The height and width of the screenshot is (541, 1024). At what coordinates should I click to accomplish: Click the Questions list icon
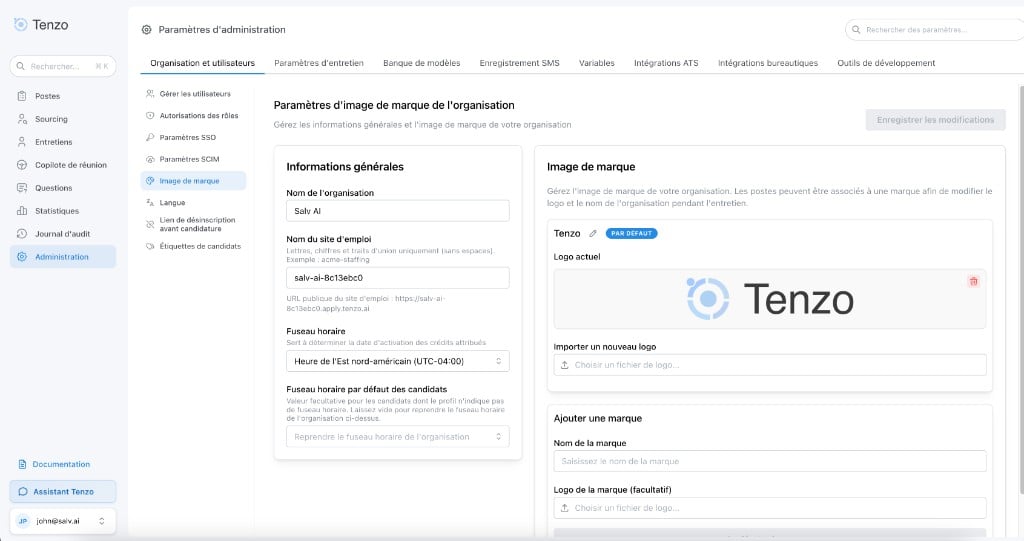point(22,188)
